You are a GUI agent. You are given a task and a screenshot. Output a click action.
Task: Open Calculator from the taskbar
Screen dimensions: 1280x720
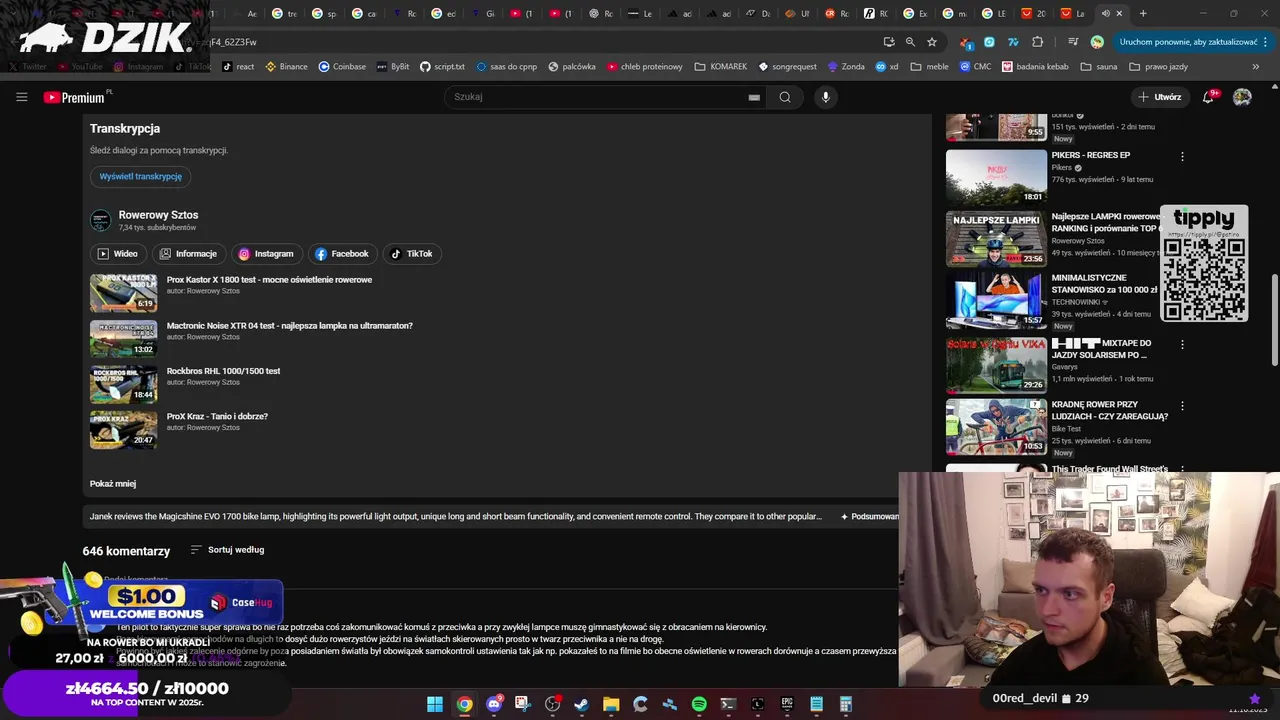(846, 704)
